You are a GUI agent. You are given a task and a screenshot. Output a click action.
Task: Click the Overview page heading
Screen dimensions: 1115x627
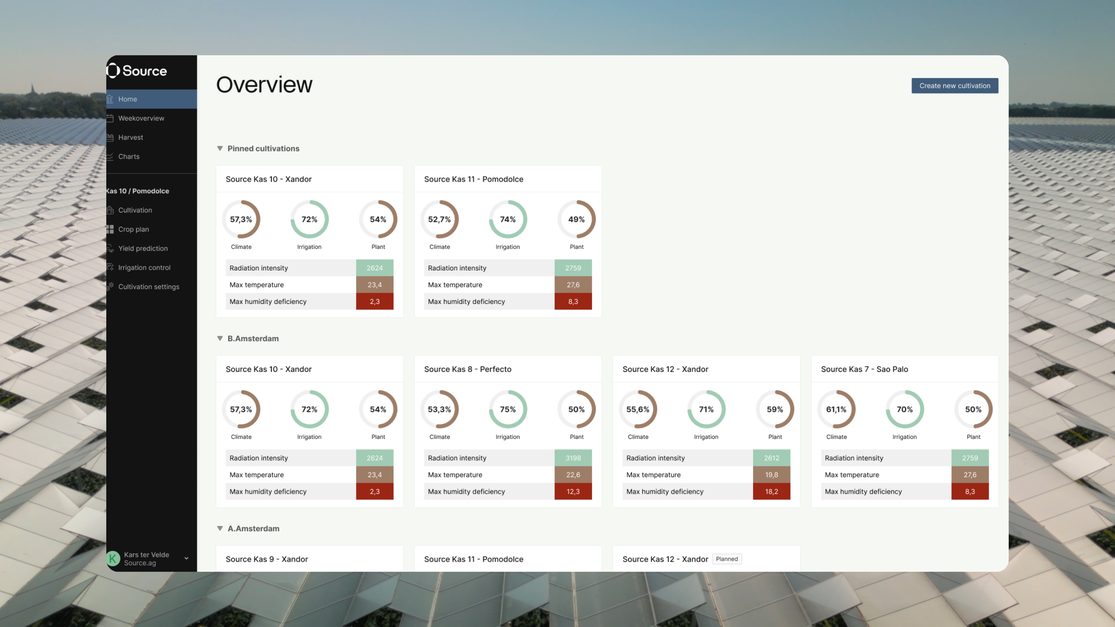click(x=265, y=85)
